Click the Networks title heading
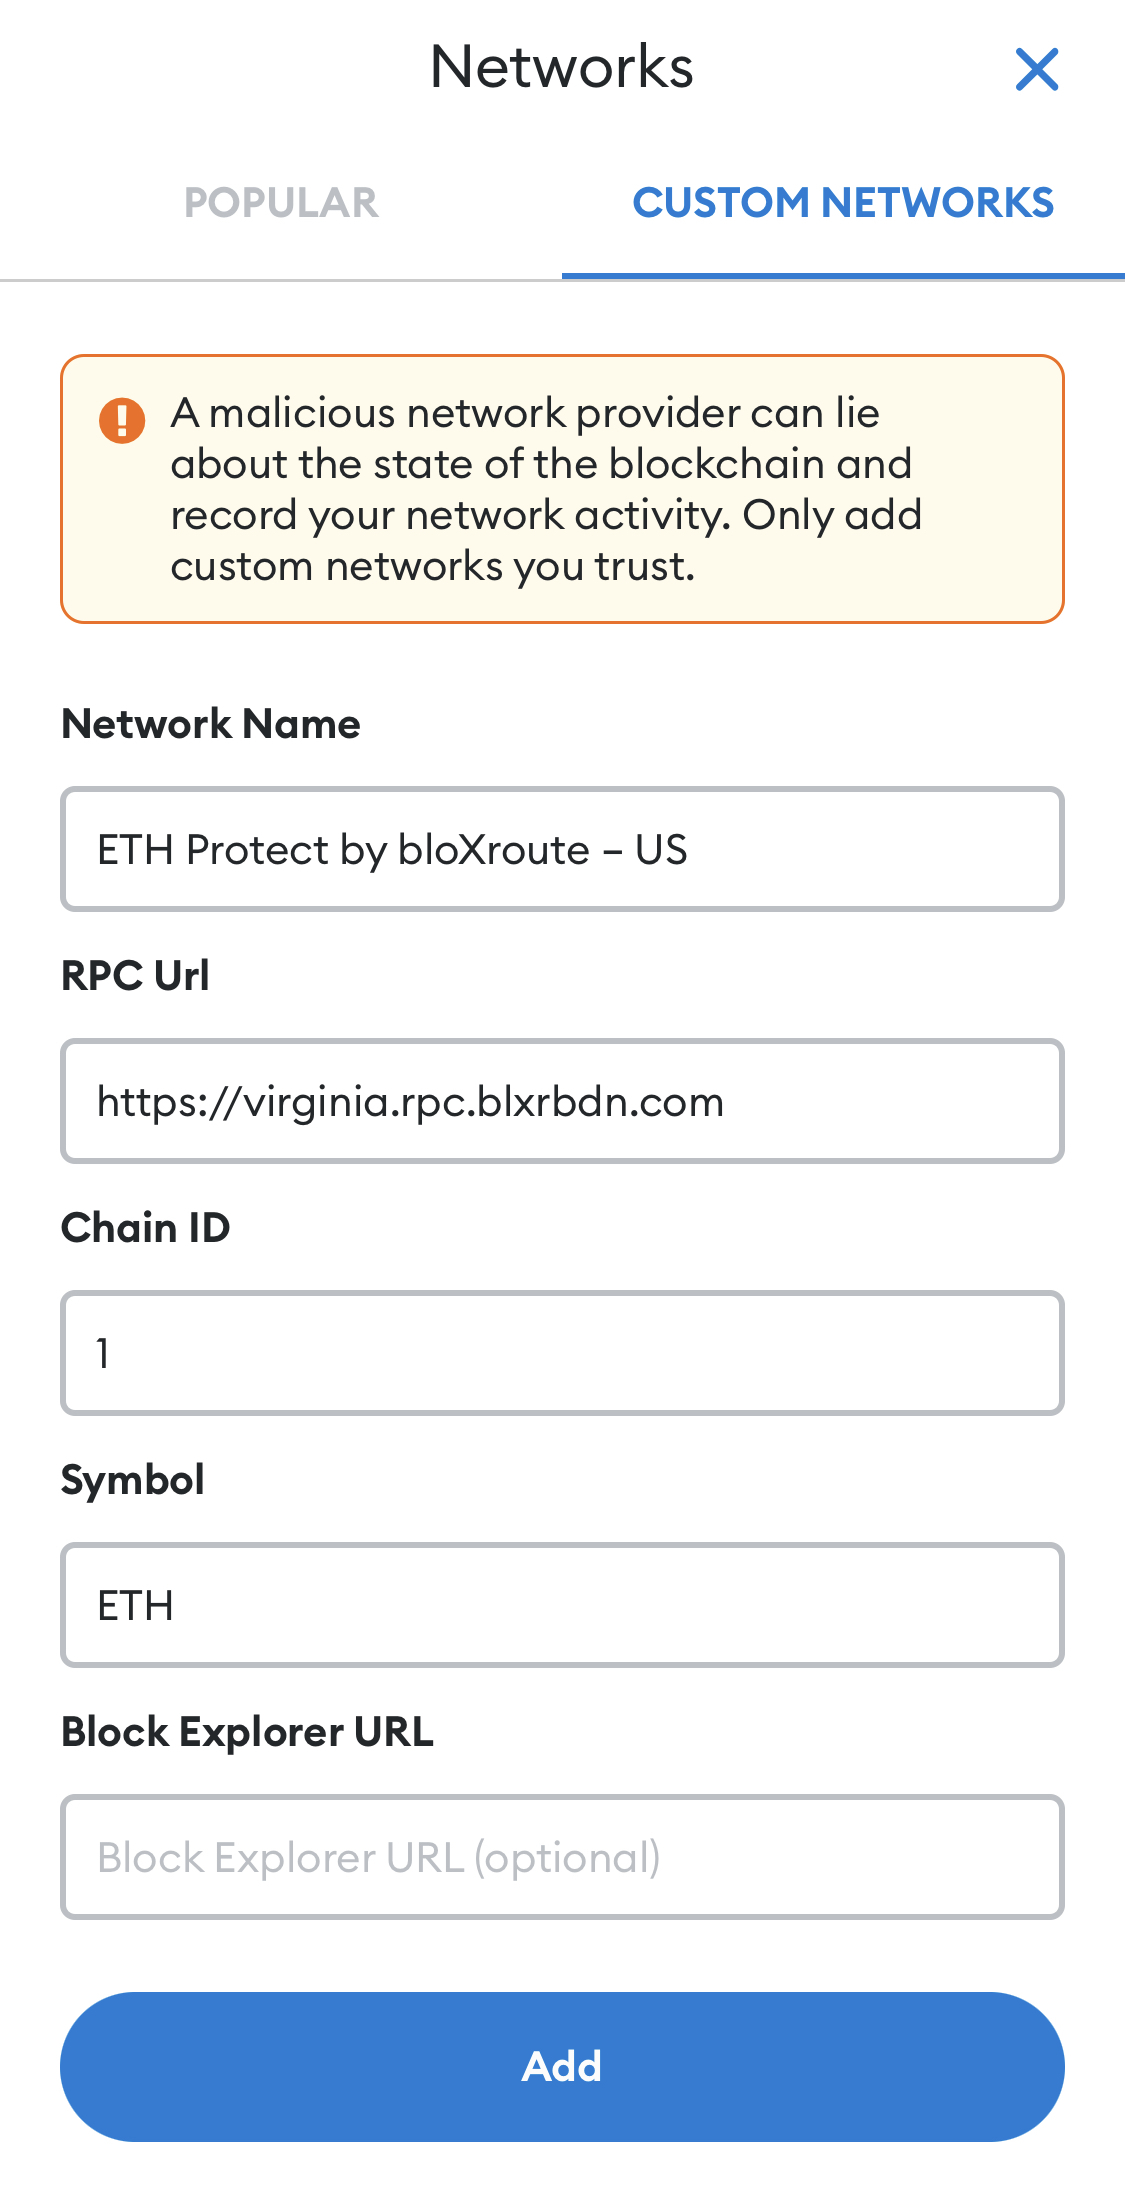This screenshot has width=1125, height=2199. [562, 68]
